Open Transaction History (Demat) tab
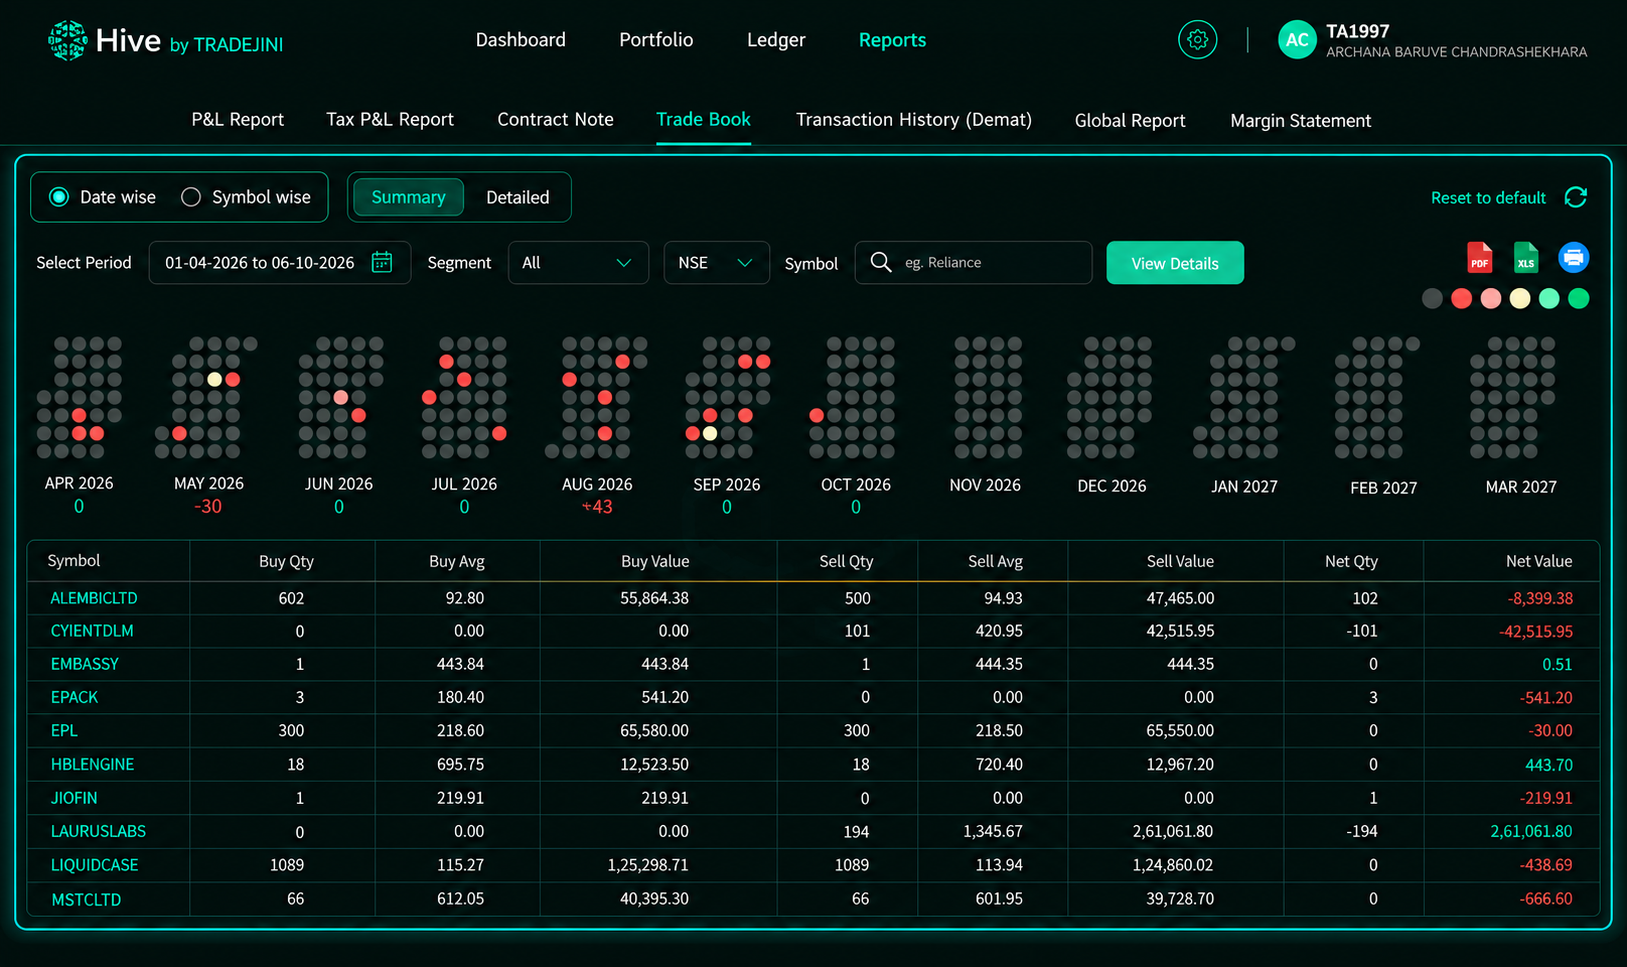 [914, 120]
